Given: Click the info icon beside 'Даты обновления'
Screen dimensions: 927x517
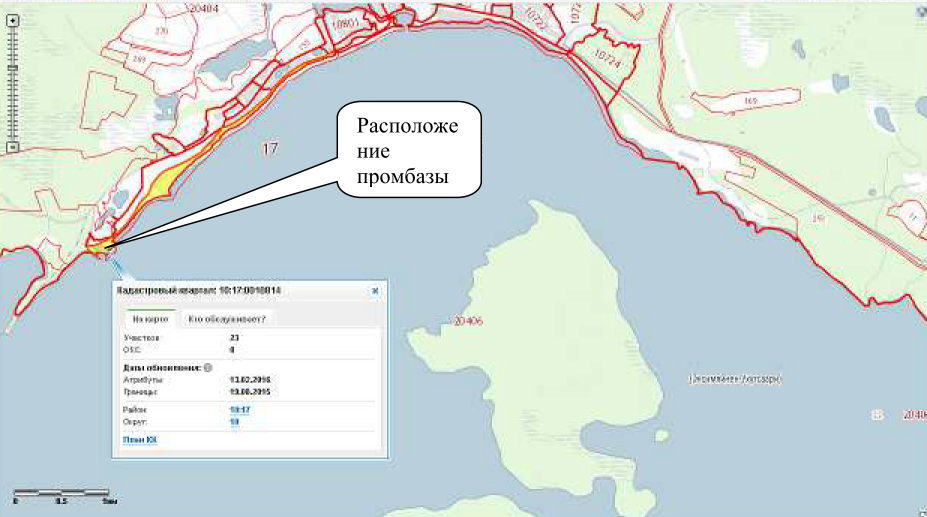Looking at the screenshot, I should point(208,367).
